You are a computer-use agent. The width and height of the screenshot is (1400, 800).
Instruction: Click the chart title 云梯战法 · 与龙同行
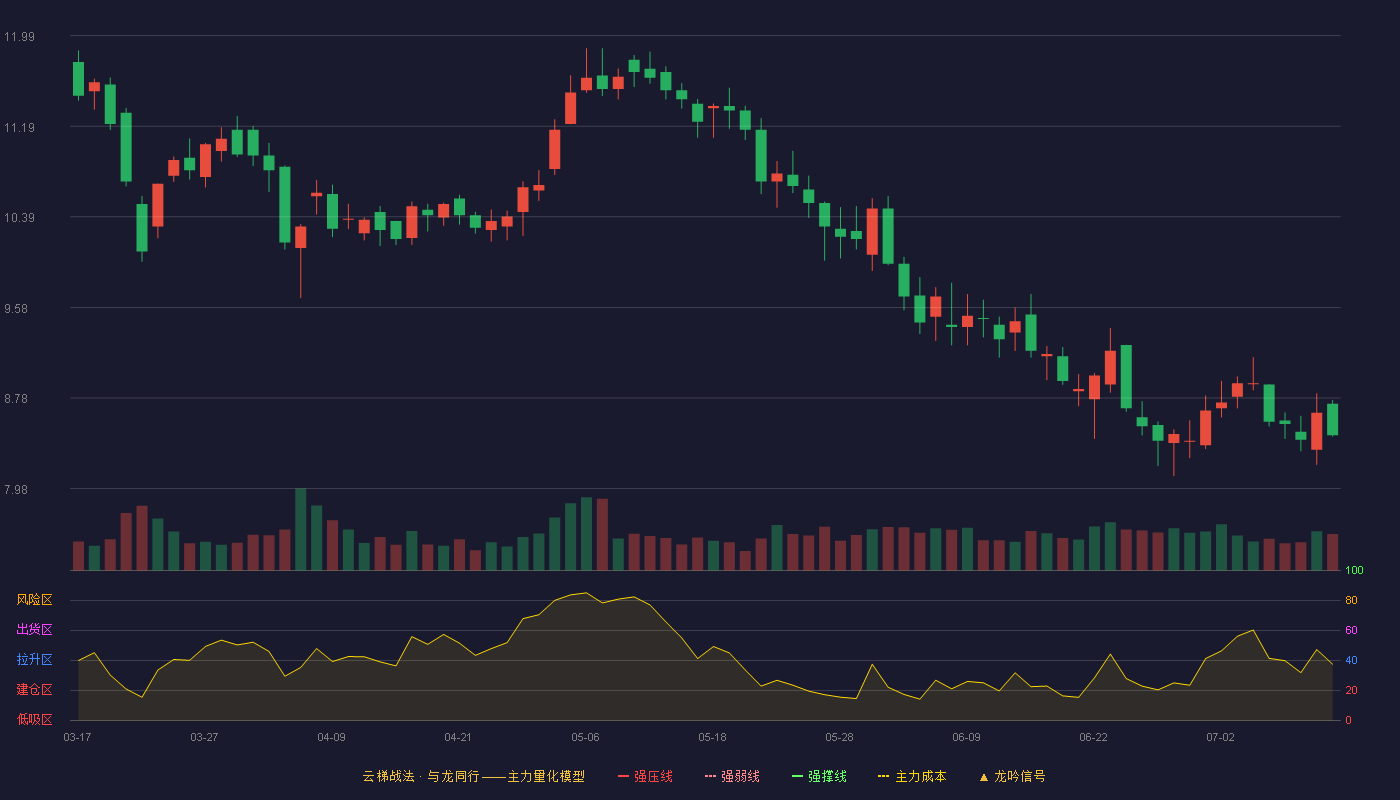pos(421,776)
